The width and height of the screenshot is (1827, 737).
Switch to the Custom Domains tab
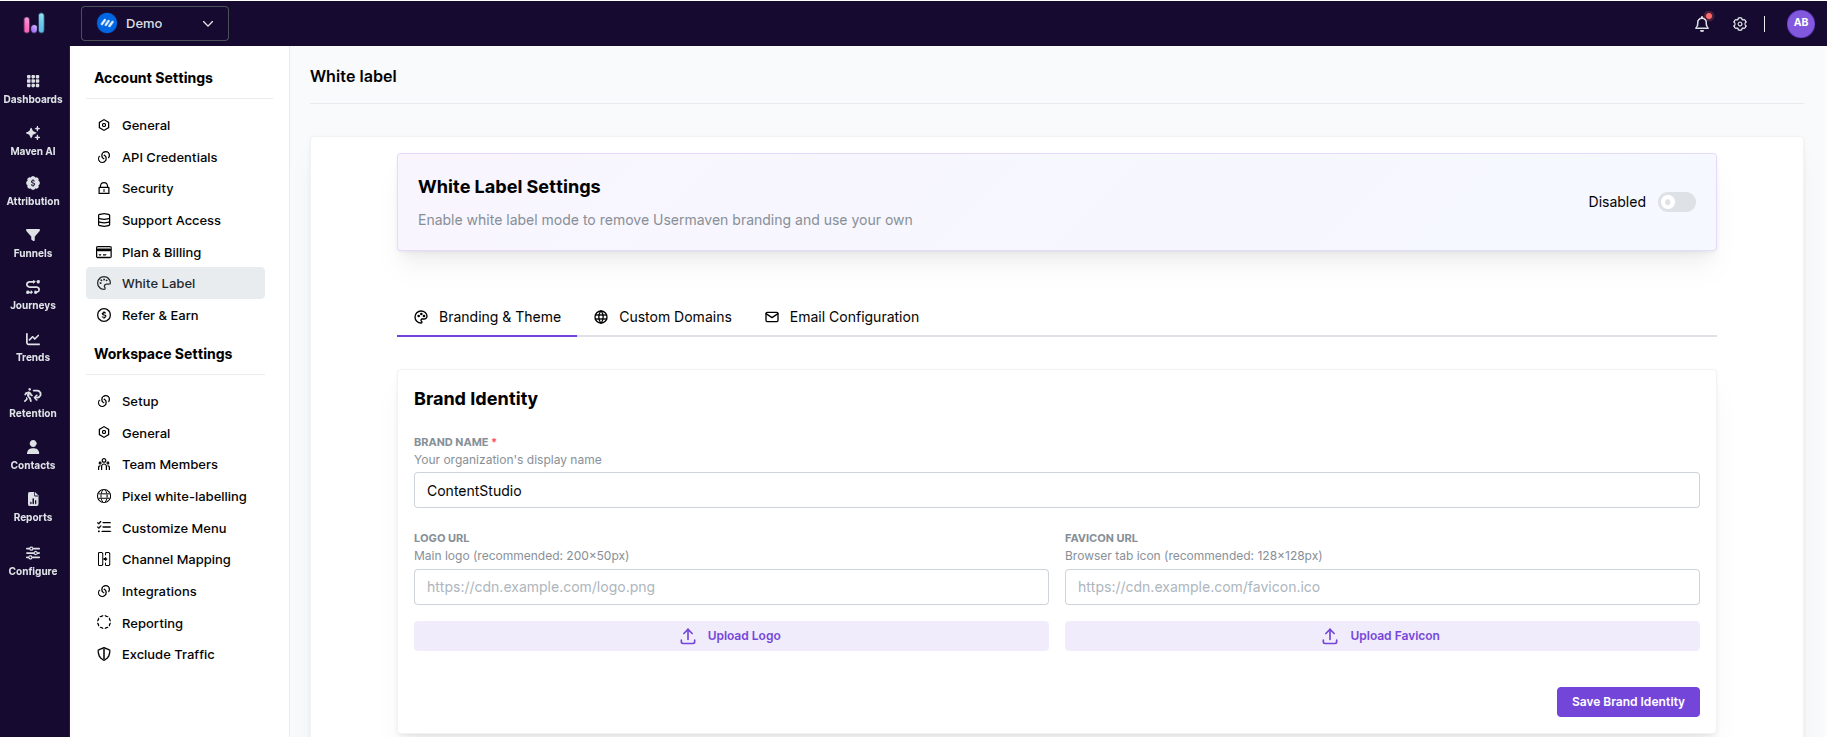point(662,317)
